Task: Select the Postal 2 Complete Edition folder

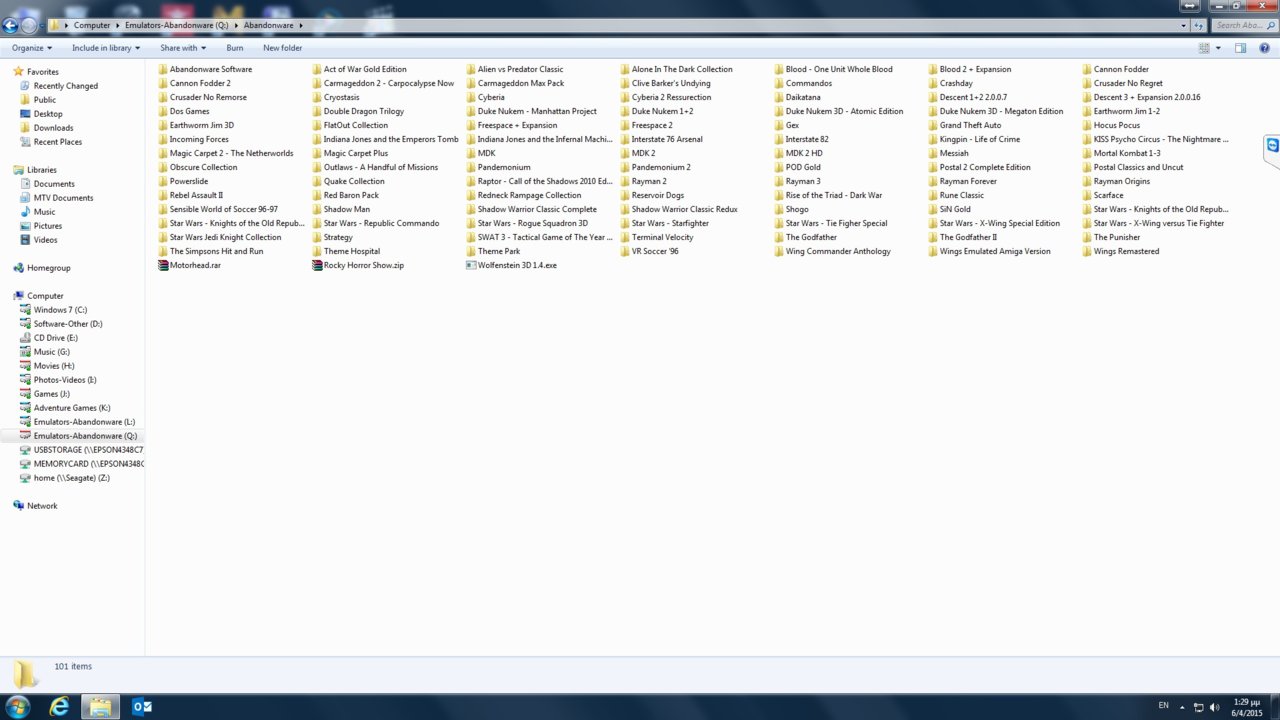Action: [x=985, y=167]
